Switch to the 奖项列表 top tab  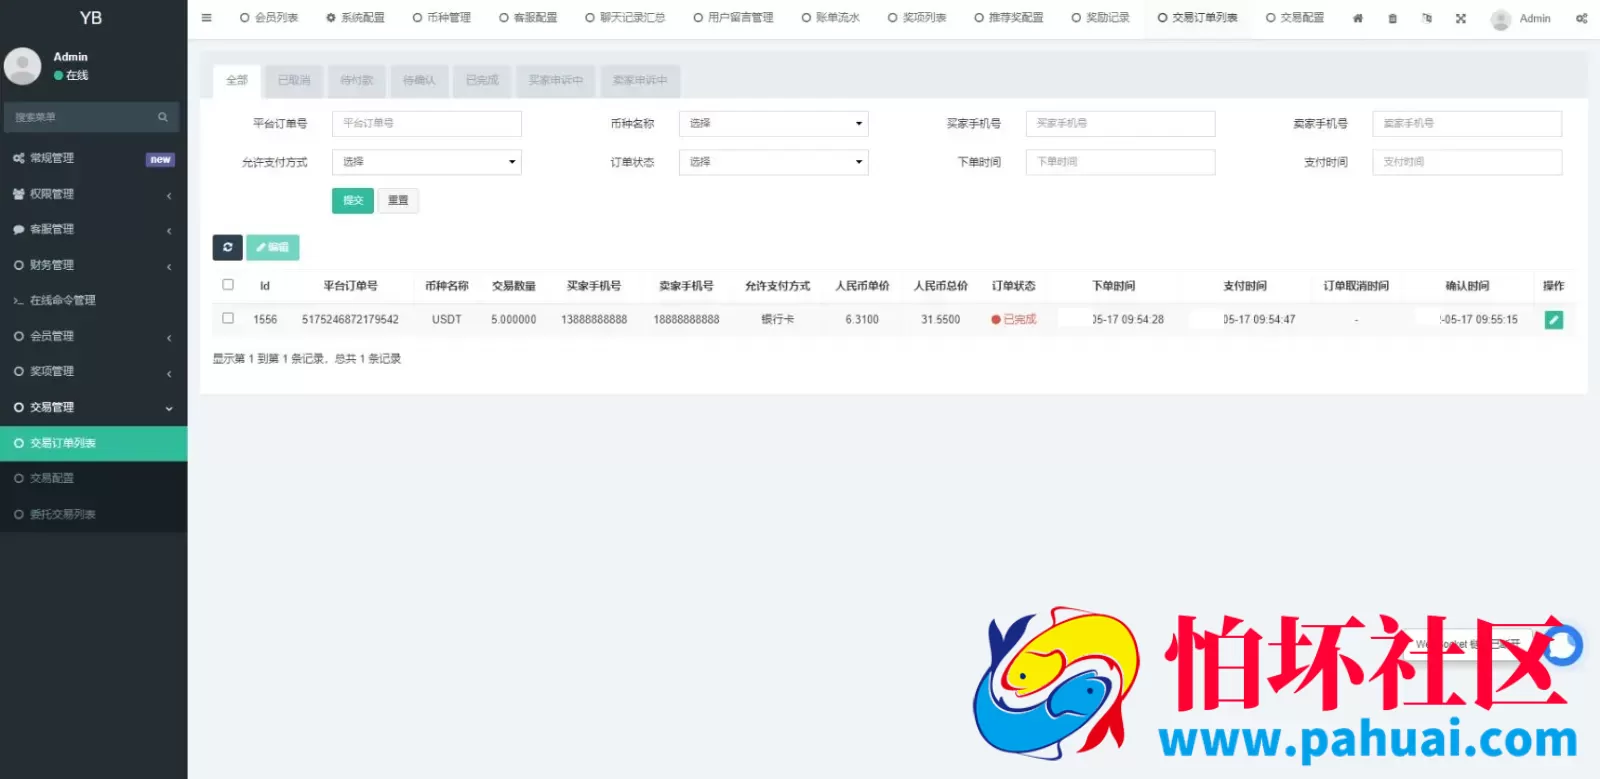[917, 18]
